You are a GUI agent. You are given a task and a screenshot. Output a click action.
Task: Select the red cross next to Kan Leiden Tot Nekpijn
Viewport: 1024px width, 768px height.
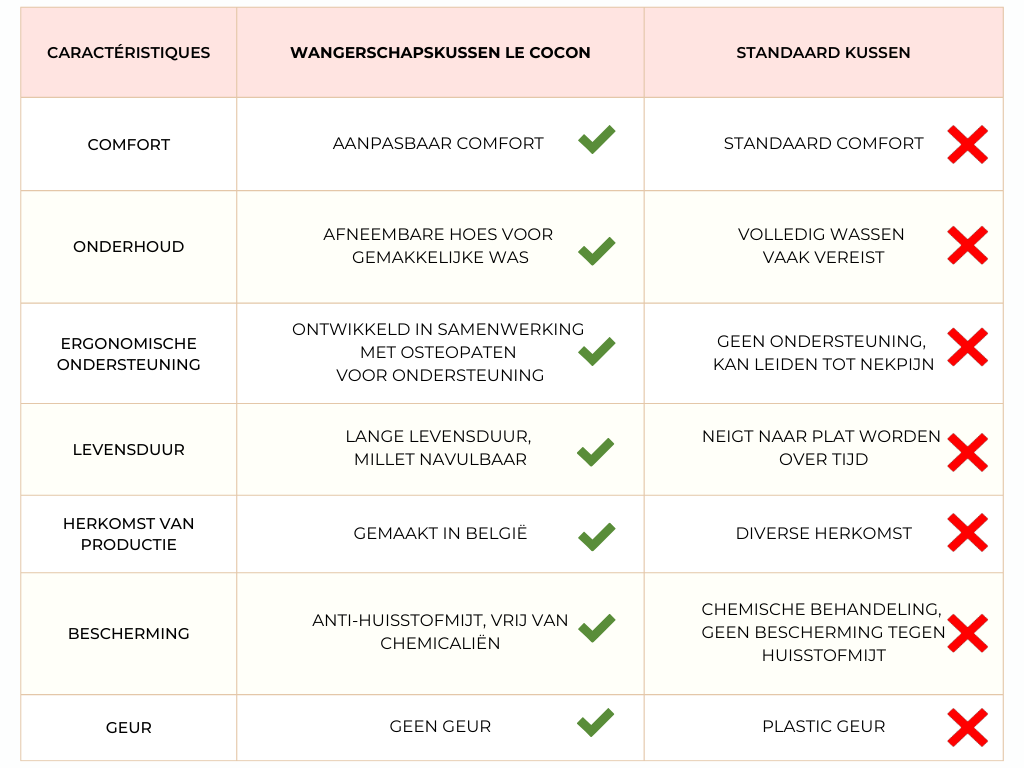967,347
